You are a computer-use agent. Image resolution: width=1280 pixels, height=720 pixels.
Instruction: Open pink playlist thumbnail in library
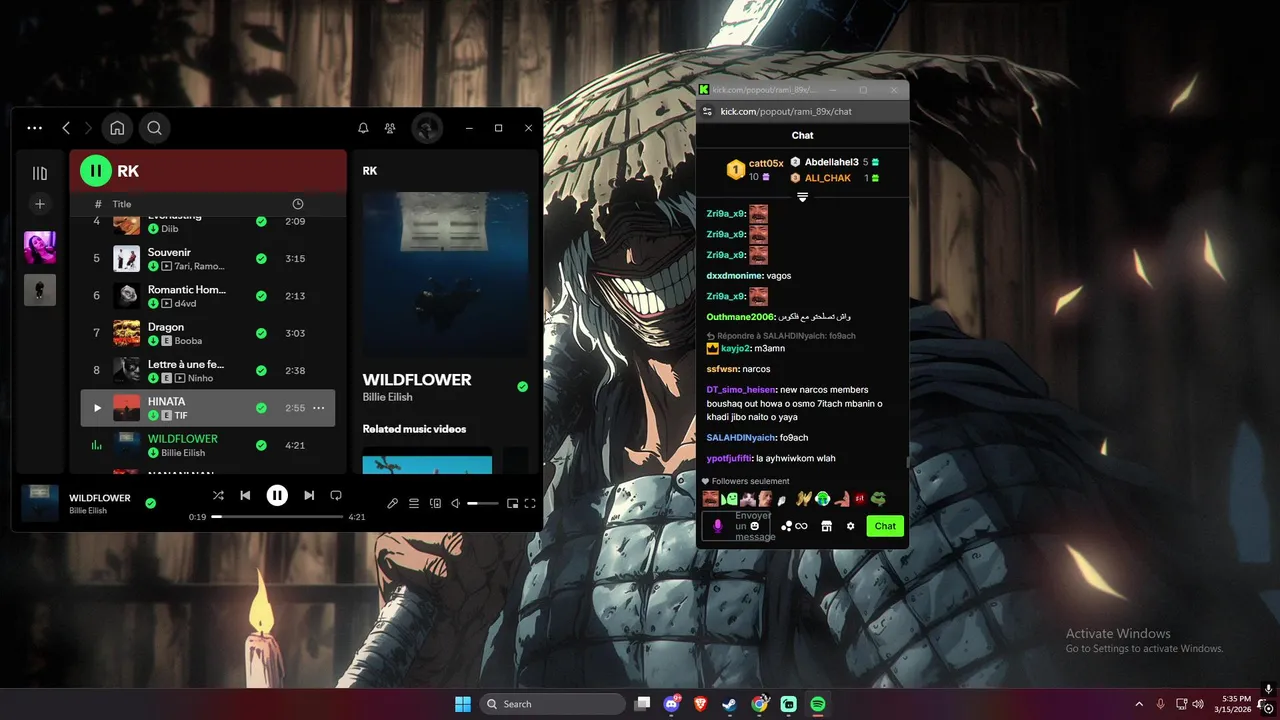40,247
